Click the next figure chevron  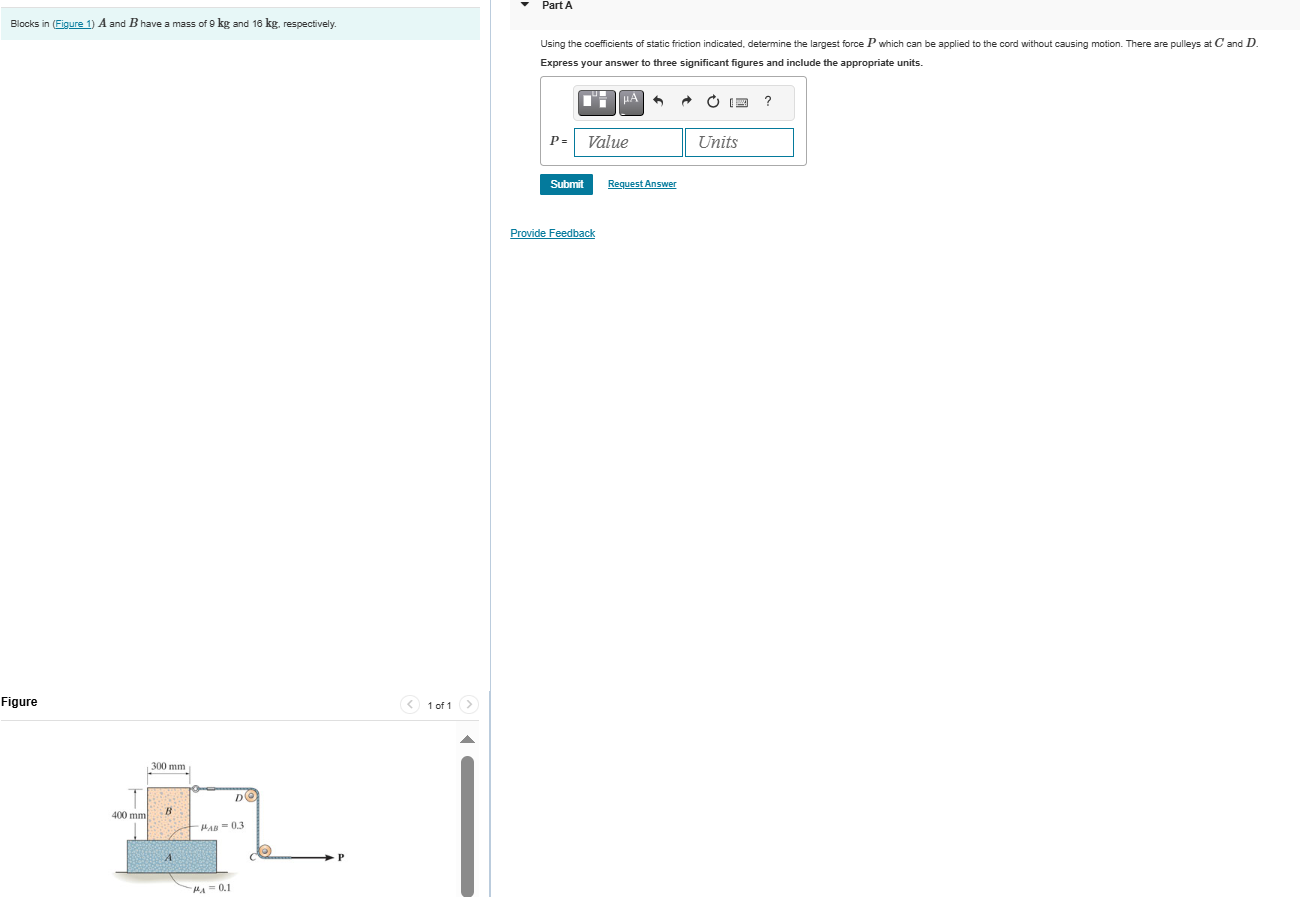pos(468,704)
